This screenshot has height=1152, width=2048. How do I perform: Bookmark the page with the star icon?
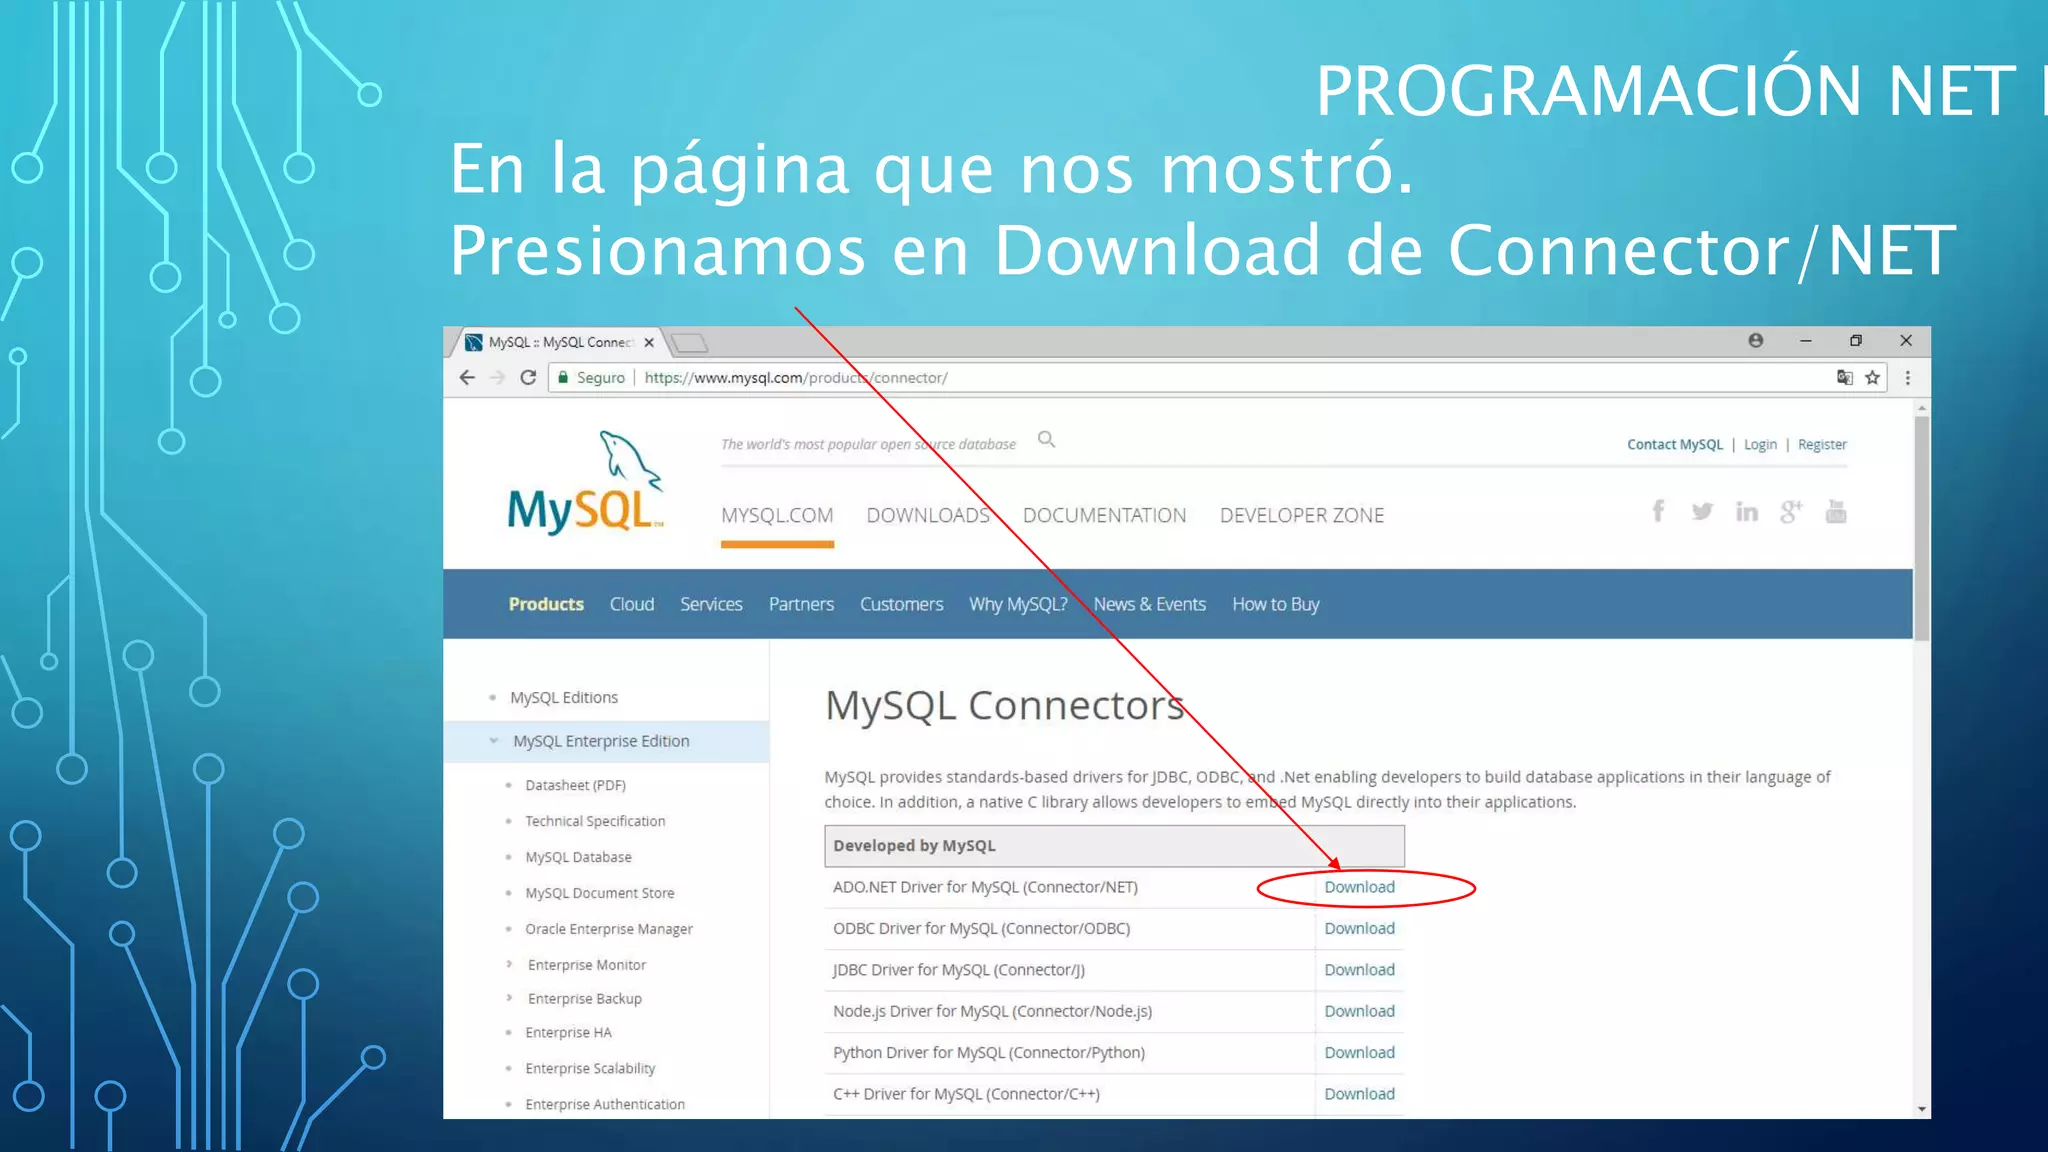click(1872, 377)
